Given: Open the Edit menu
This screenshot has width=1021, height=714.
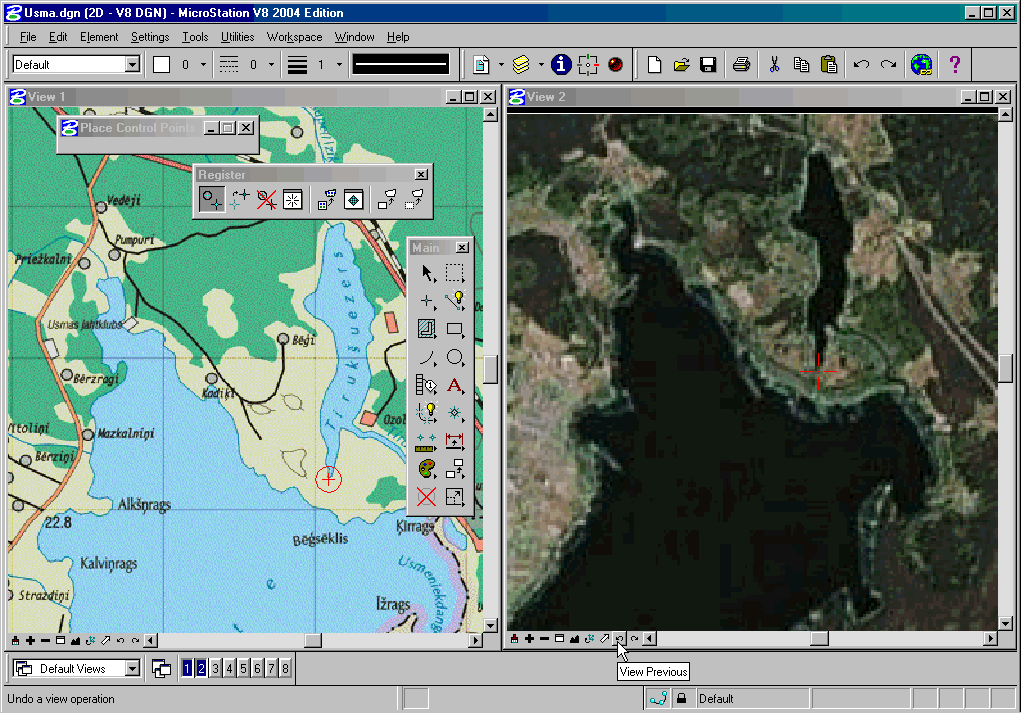Looking at the screenshot, I should pos(58,37).
